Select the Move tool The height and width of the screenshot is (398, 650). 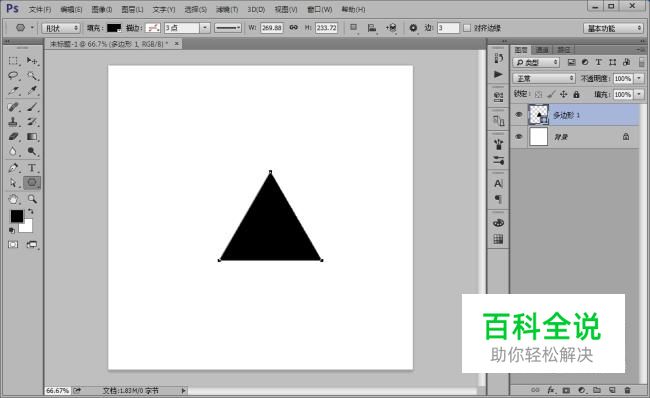tap(32, 61)
